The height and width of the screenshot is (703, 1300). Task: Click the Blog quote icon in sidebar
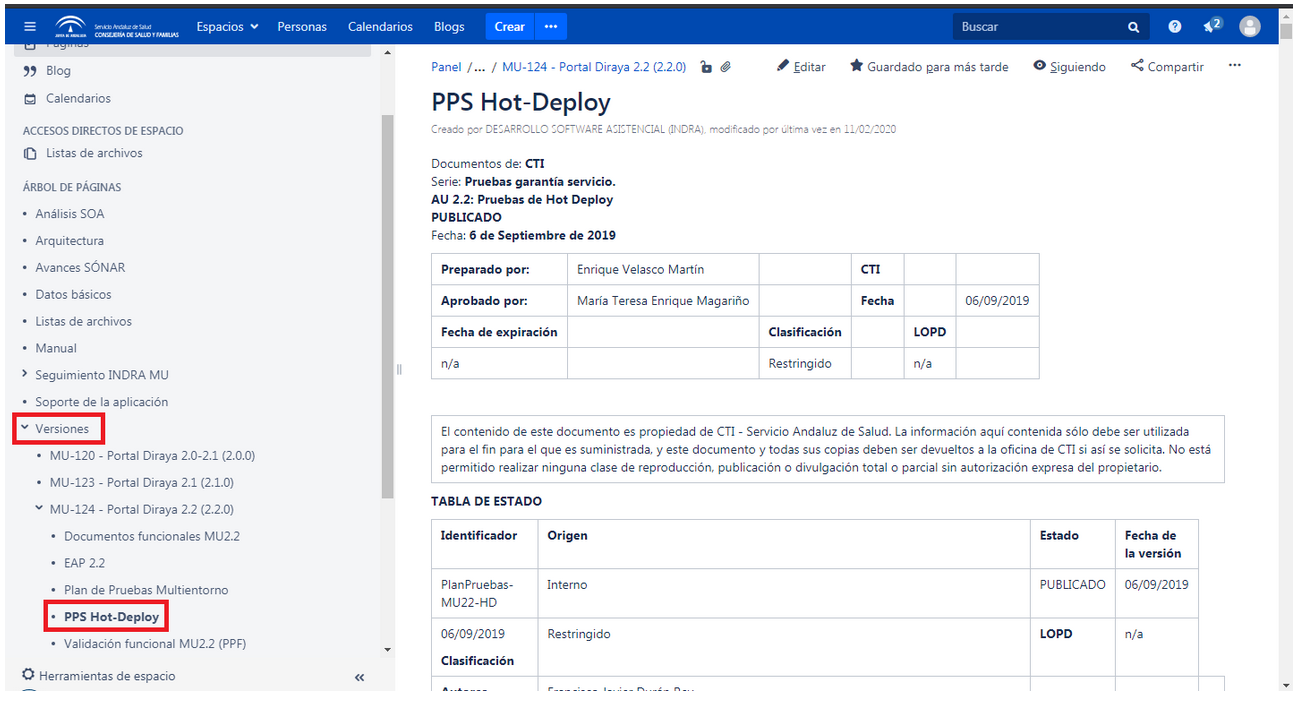tap(30, 71)
